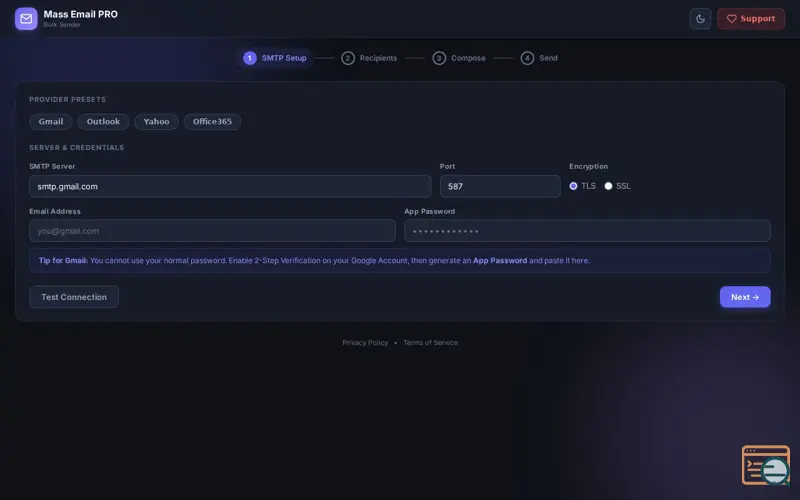This screenshot has height=500, width=800.
Task: Click into the Email Address field
Action: coord(212,231)
